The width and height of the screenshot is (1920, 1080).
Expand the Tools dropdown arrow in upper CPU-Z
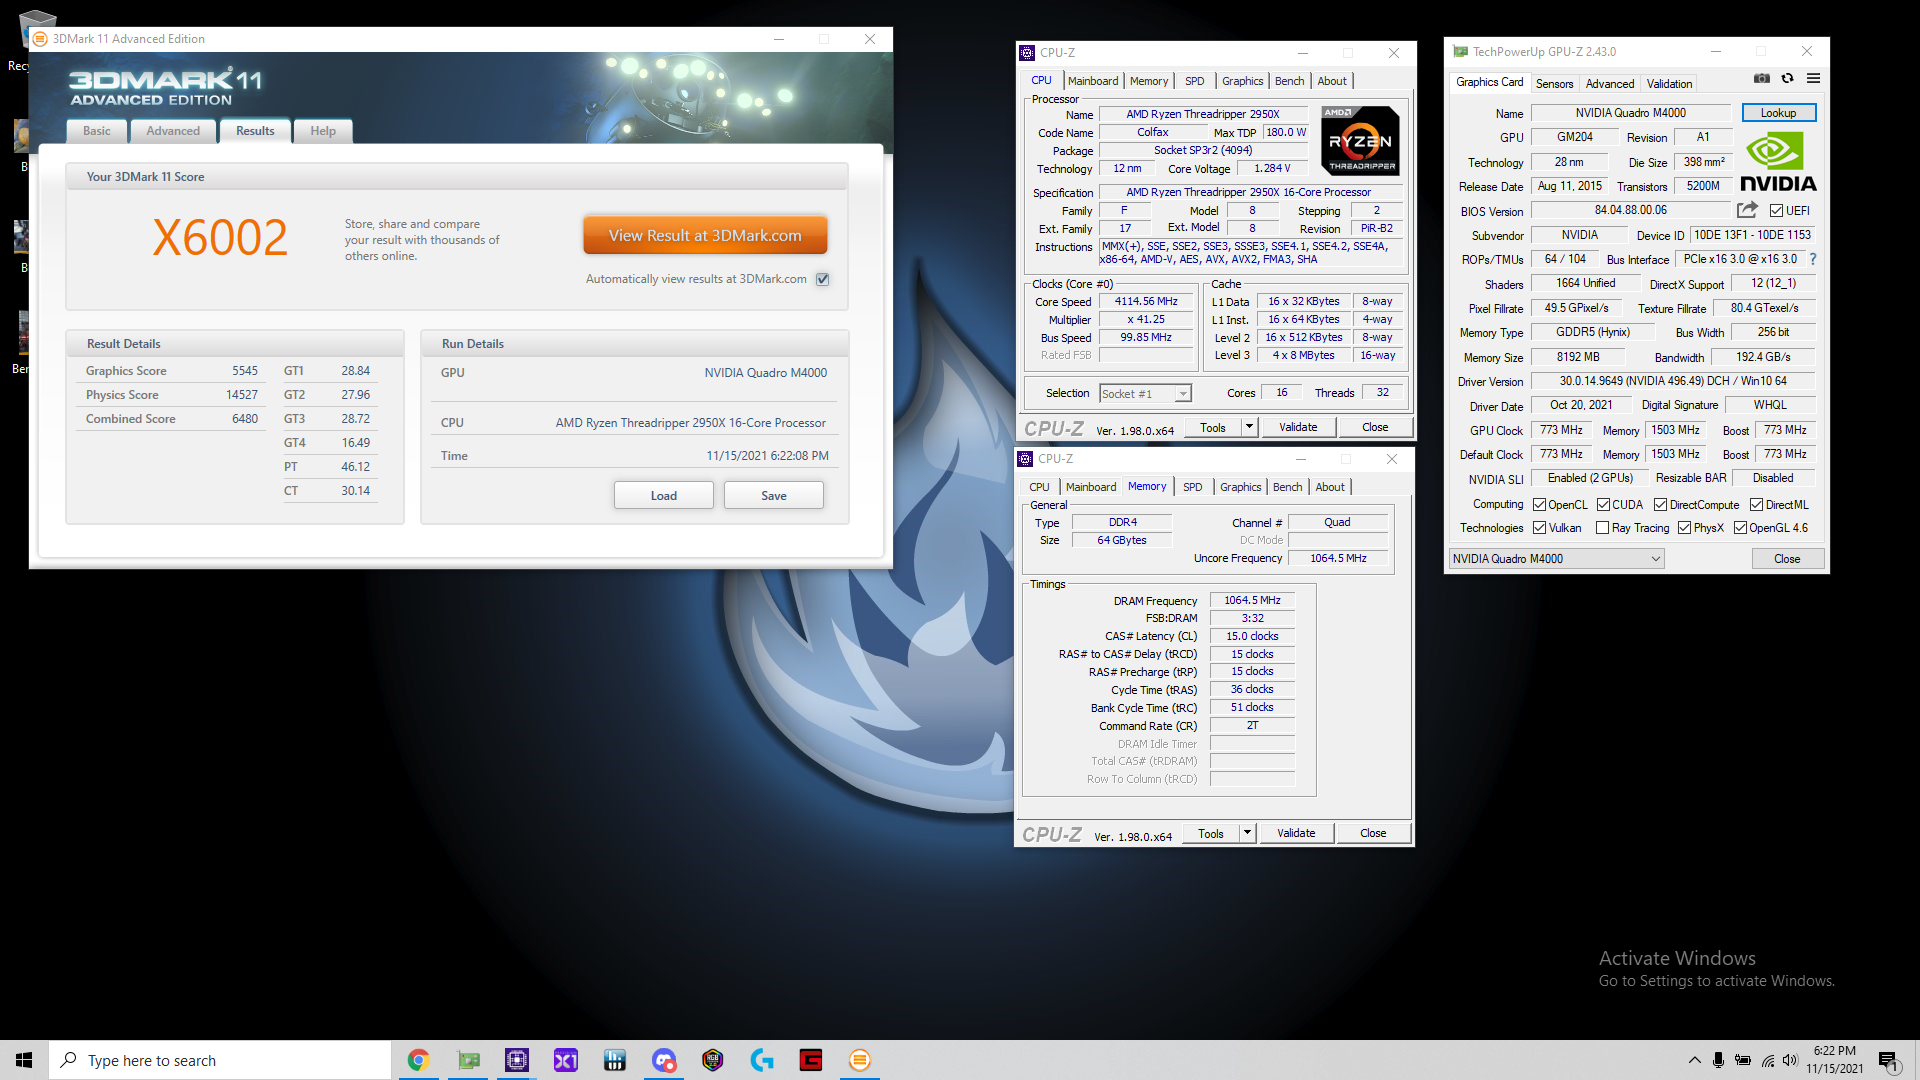click(1249, 427)
